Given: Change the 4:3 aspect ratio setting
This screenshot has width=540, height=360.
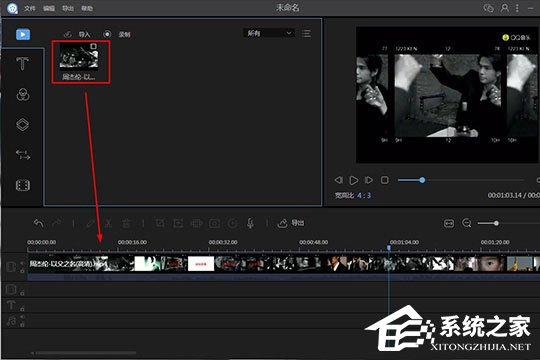Looking at the screenshot, I should pyautogui.click(x=364, y=195).
